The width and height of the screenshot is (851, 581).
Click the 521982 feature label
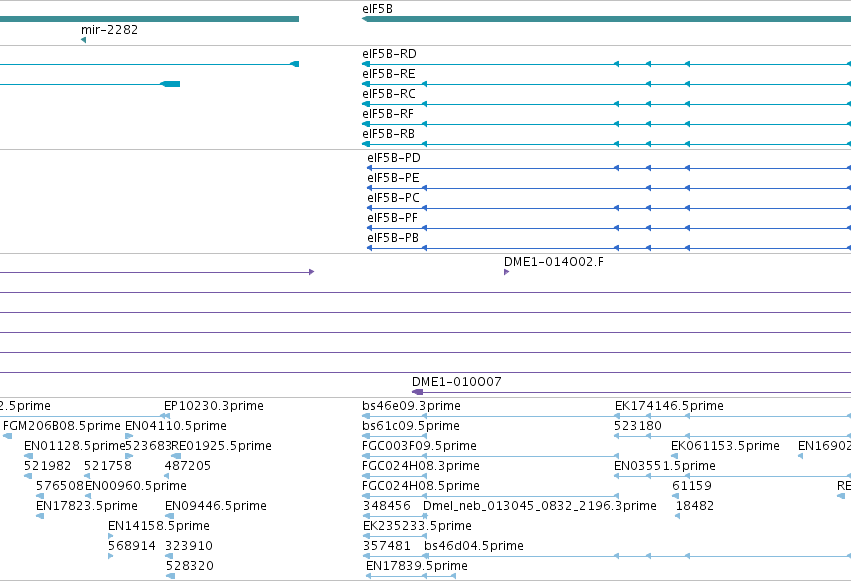tap(47, 466)
